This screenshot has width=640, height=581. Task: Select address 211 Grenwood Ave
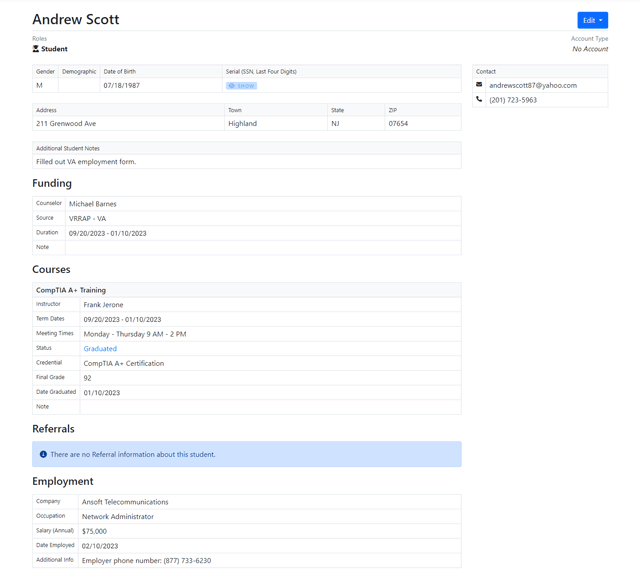pos(66,123)
